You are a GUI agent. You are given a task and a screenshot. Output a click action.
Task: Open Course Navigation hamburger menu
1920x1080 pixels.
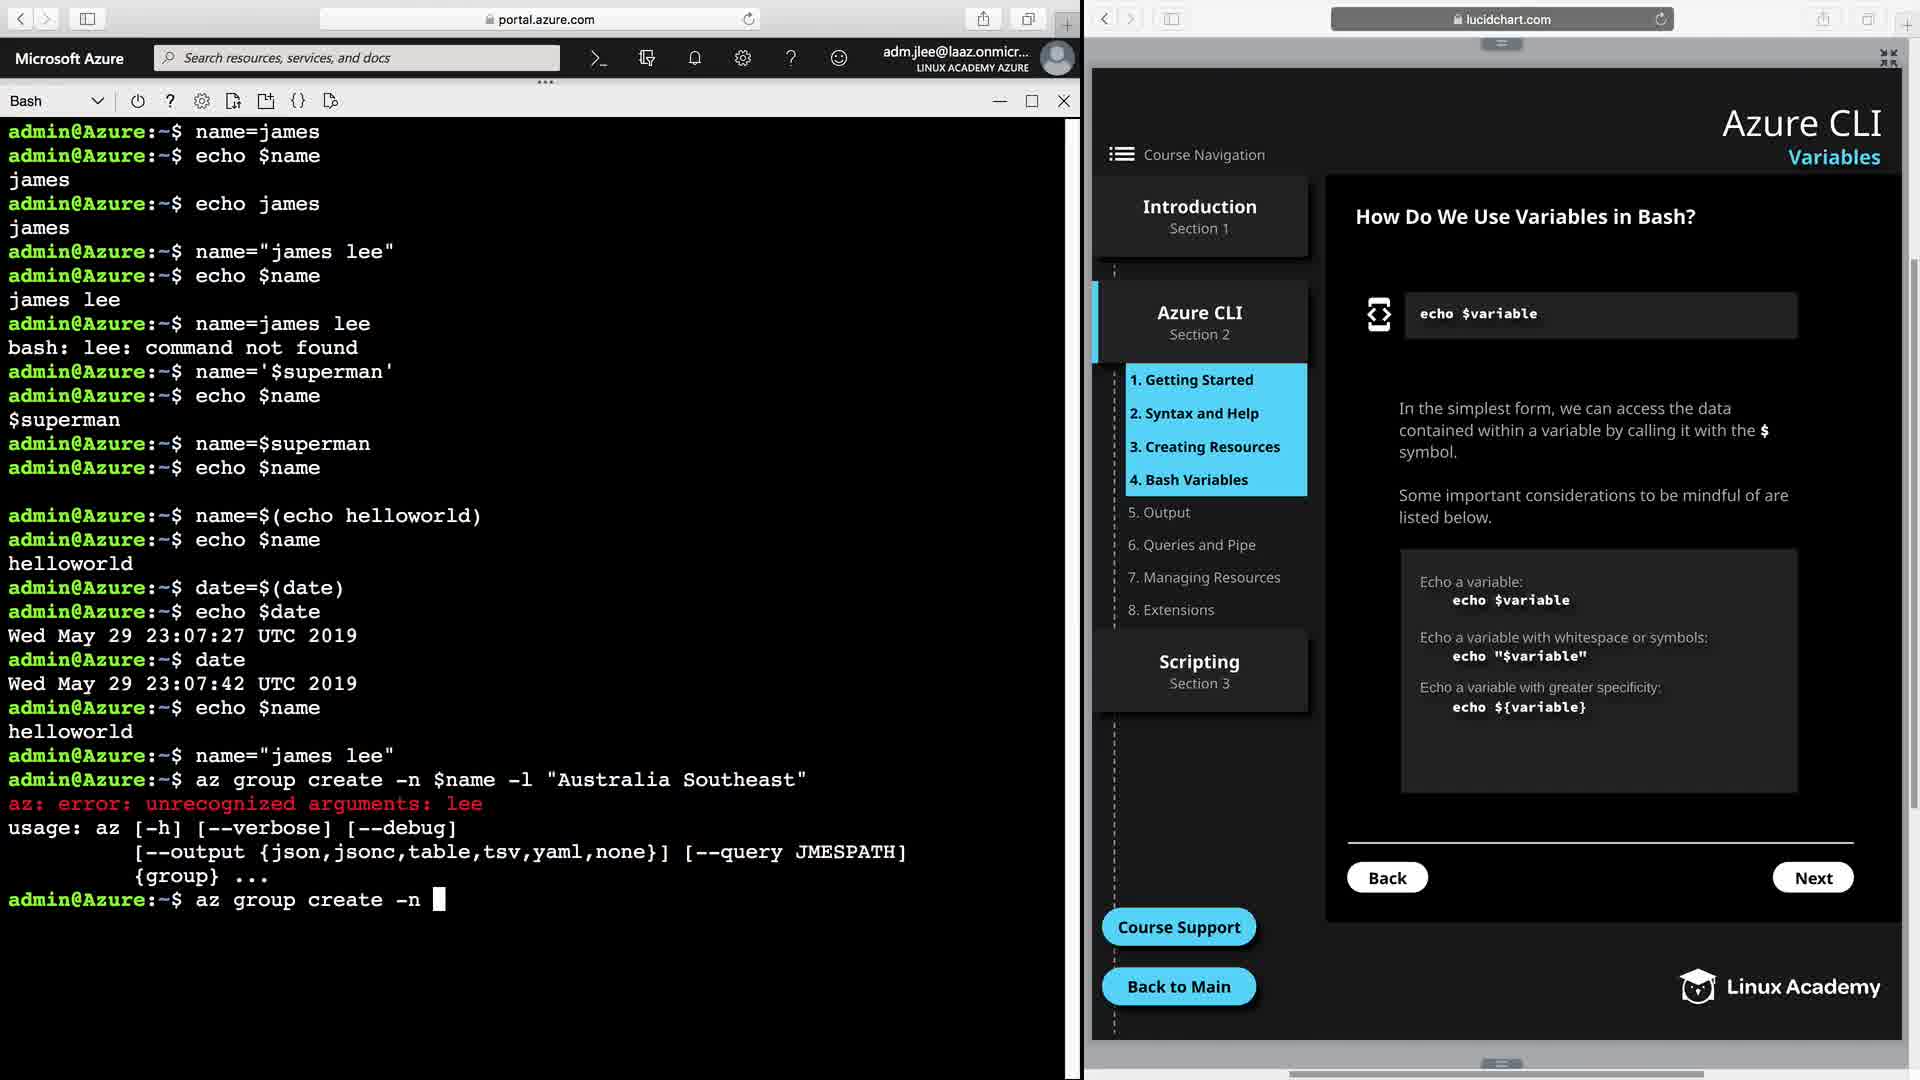click(1121, 154)
